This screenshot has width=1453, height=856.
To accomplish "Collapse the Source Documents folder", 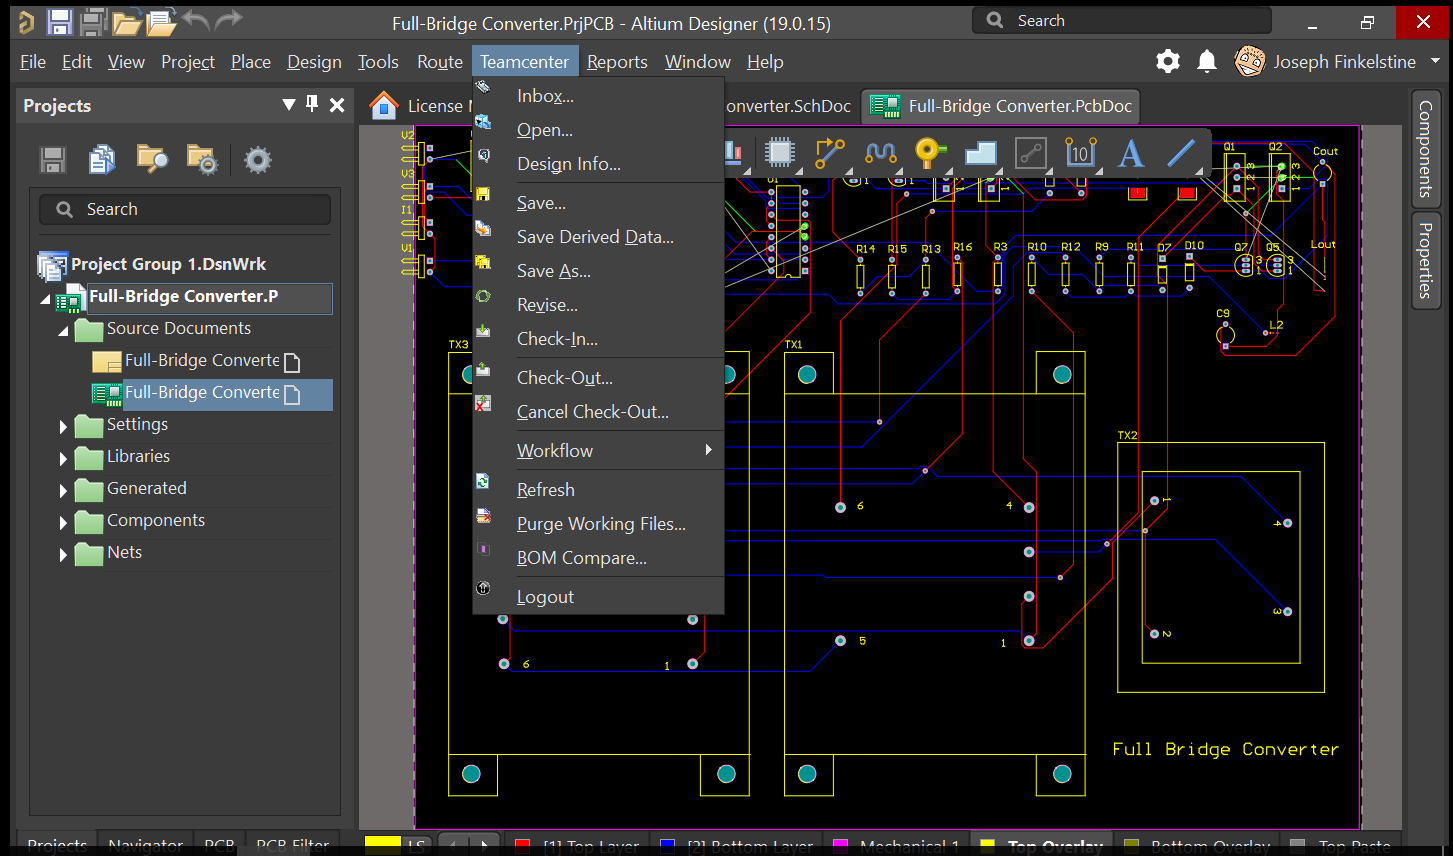I will coord(63,330).
